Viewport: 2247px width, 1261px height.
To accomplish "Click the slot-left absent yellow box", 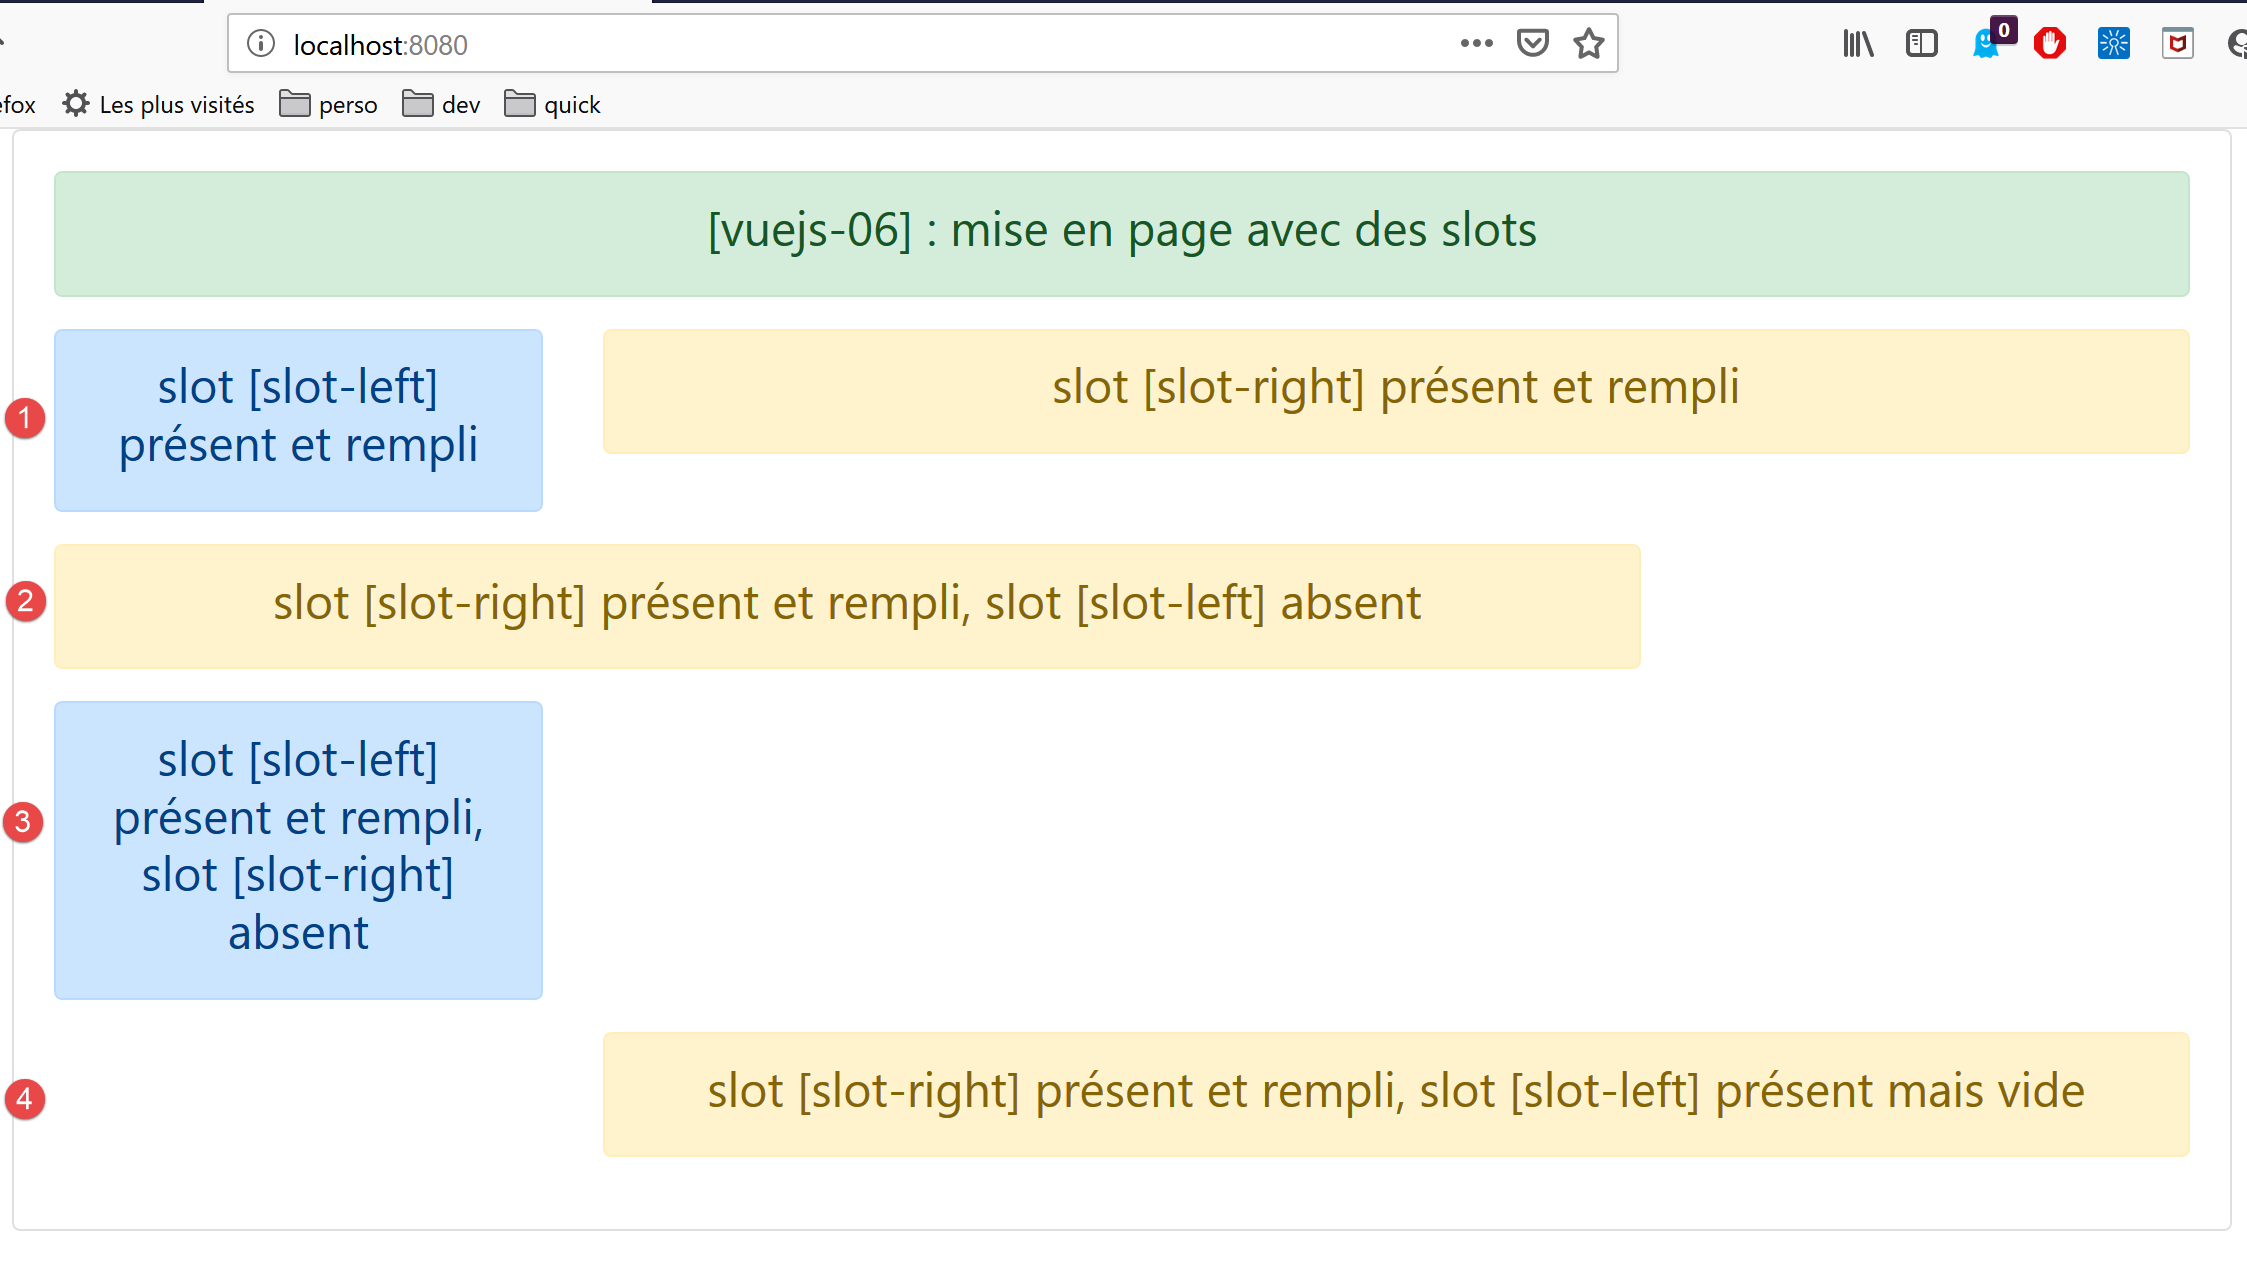I will (846, 605).
